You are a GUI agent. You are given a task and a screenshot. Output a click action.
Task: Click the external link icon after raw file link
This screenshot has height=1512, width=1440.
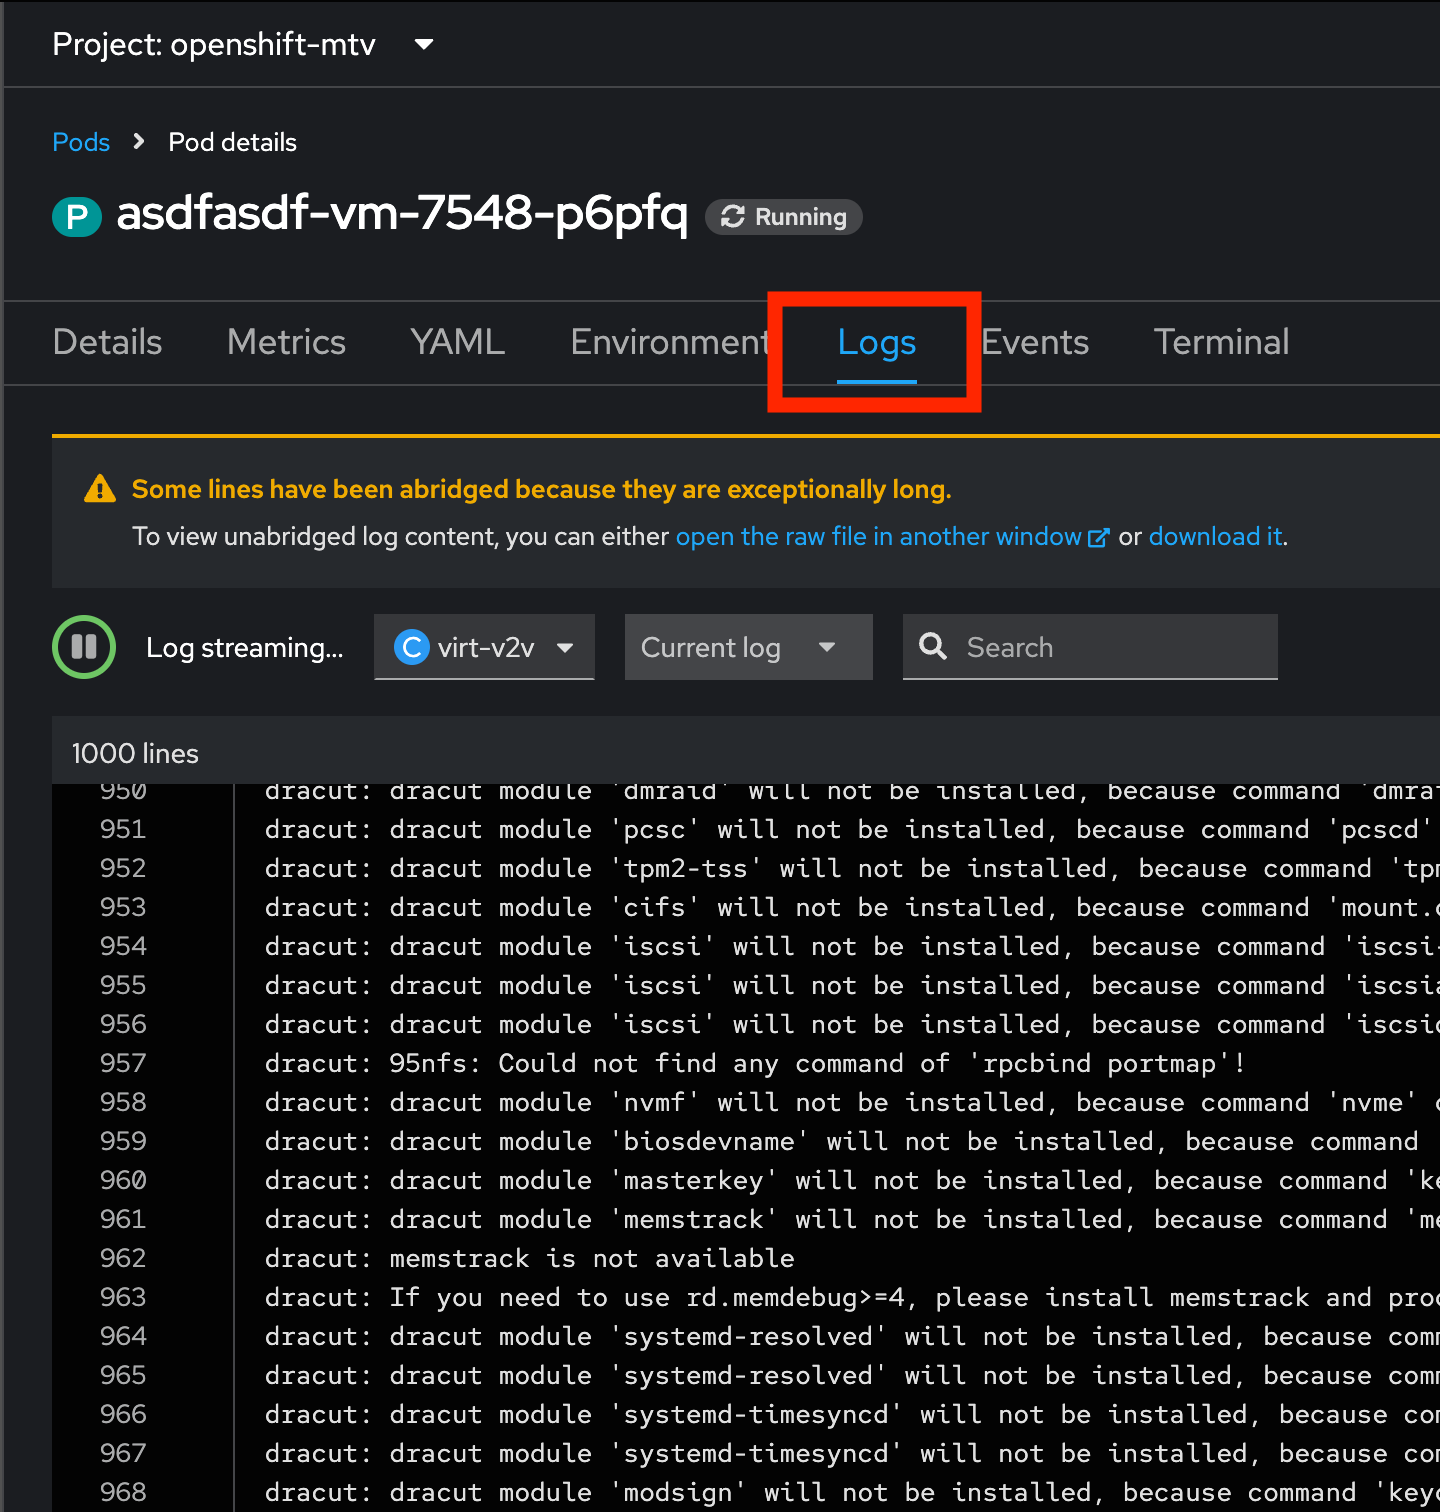pos(1098,537)
